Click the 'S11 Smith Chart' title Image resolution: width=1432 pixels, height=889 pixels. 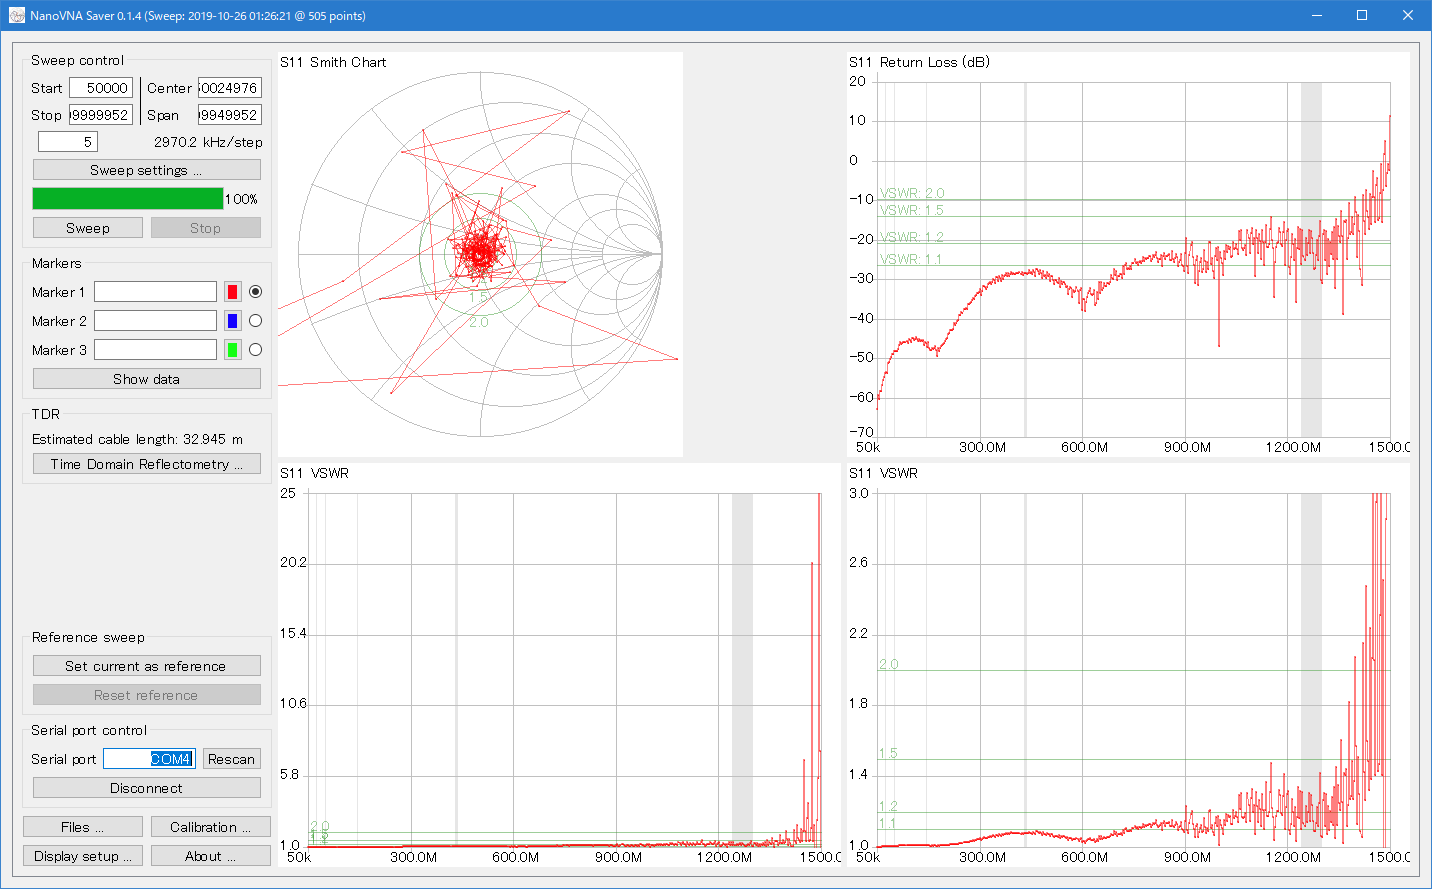tap(333, 62)
